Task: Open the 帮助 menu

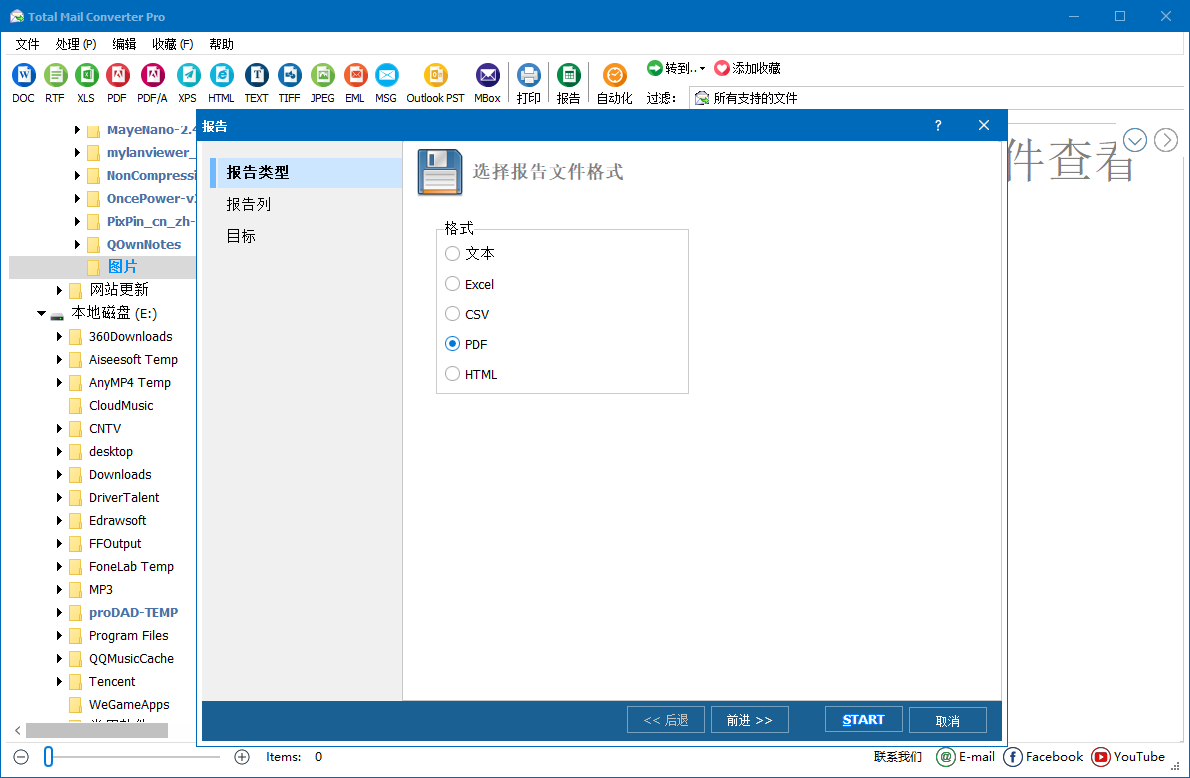Action: [220, 43]
